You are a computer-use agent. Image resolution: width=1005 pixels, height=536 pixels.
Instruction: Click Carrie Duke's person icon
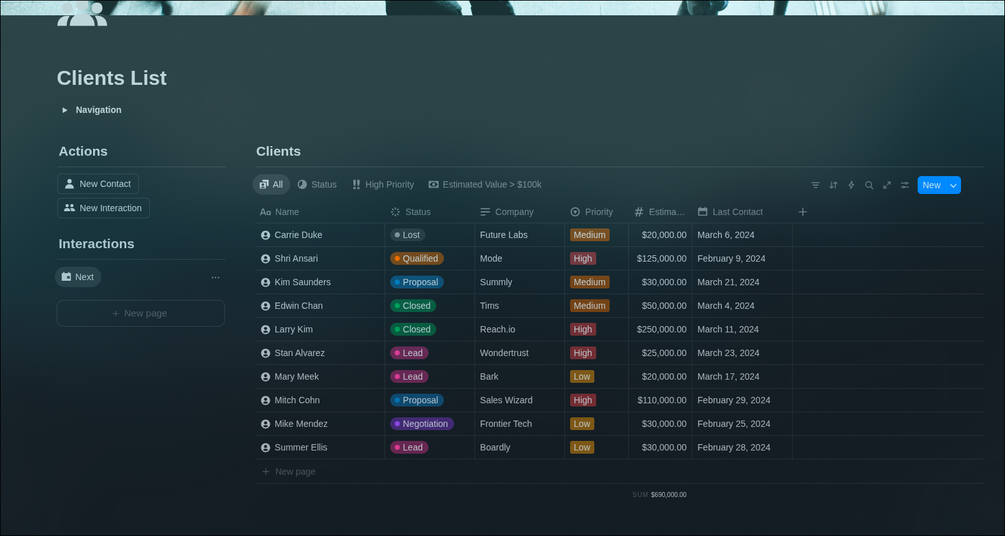[x=265, y=235]
